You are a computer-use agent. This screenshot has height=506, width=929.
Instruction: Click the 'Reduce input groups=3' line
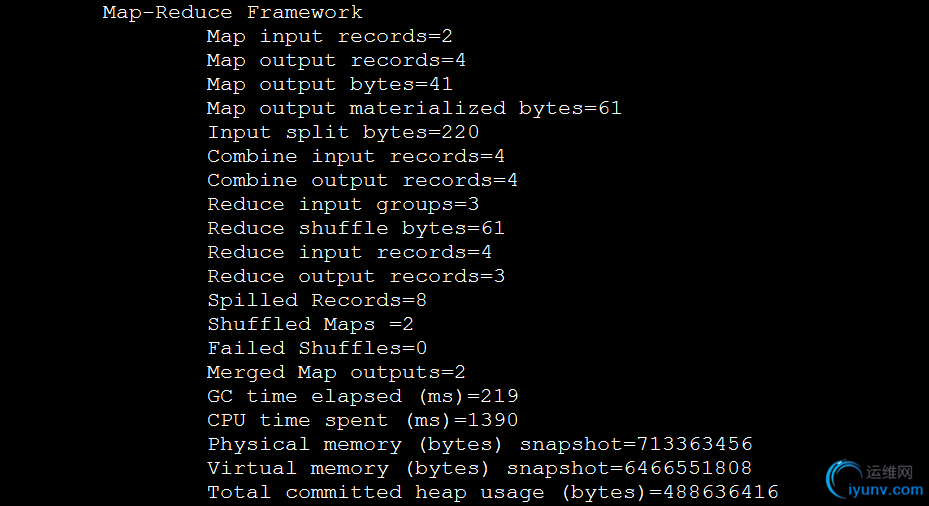pyautogui.click(x=343, y=205)
